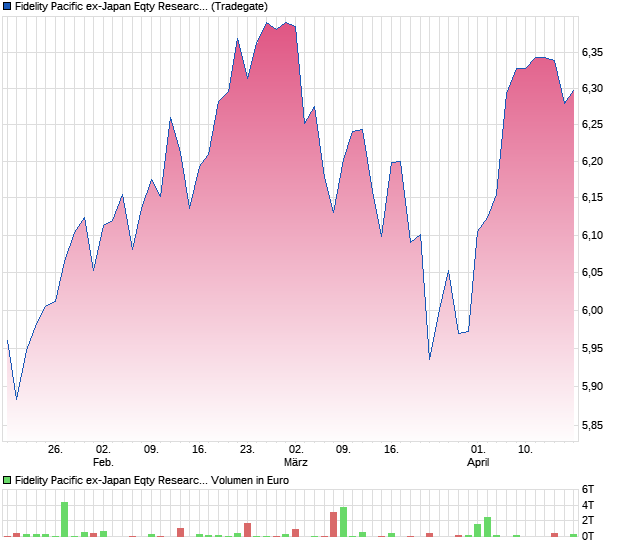Select the 6,30 price axis label
This screenshot has width=620, height=546.
coord(592,89)
